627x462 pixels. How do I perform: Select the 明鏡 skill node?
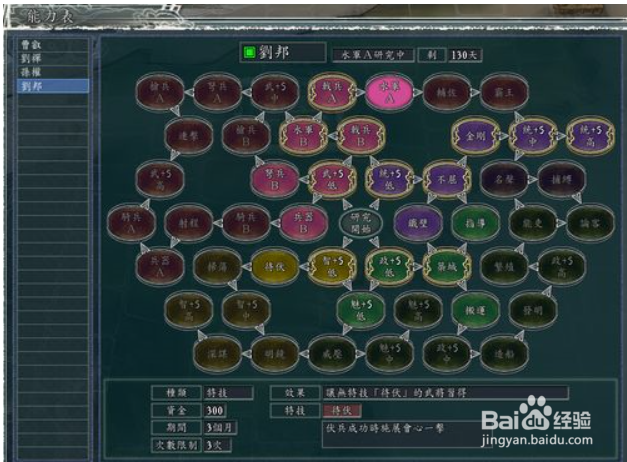[275, 354]
